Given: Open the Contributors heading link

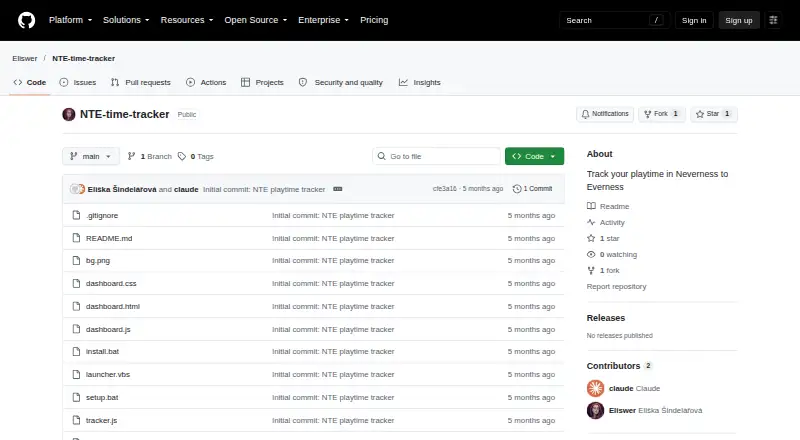Looking at the screenshot, I should click(619, 366).
